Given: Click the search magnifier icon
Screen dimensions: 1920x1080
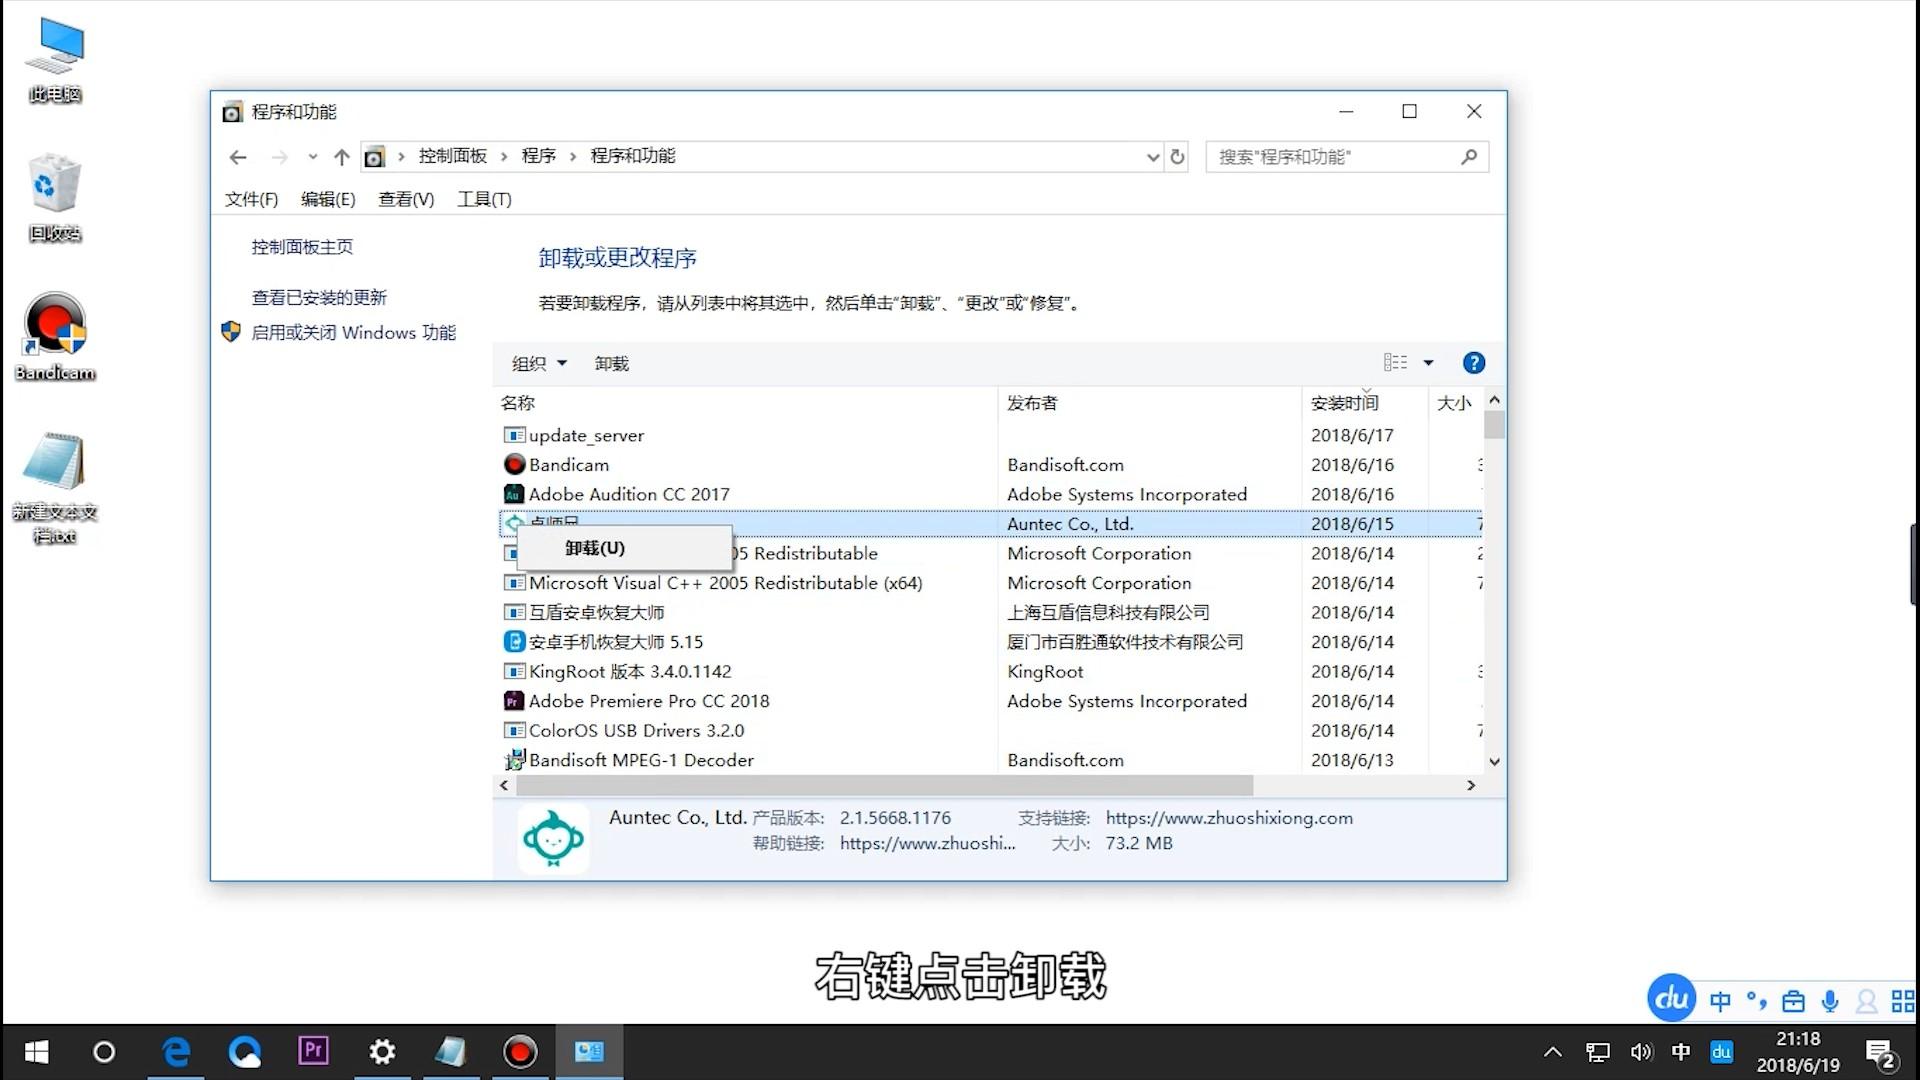Looking at the screenshot, I should [1469, 157].
